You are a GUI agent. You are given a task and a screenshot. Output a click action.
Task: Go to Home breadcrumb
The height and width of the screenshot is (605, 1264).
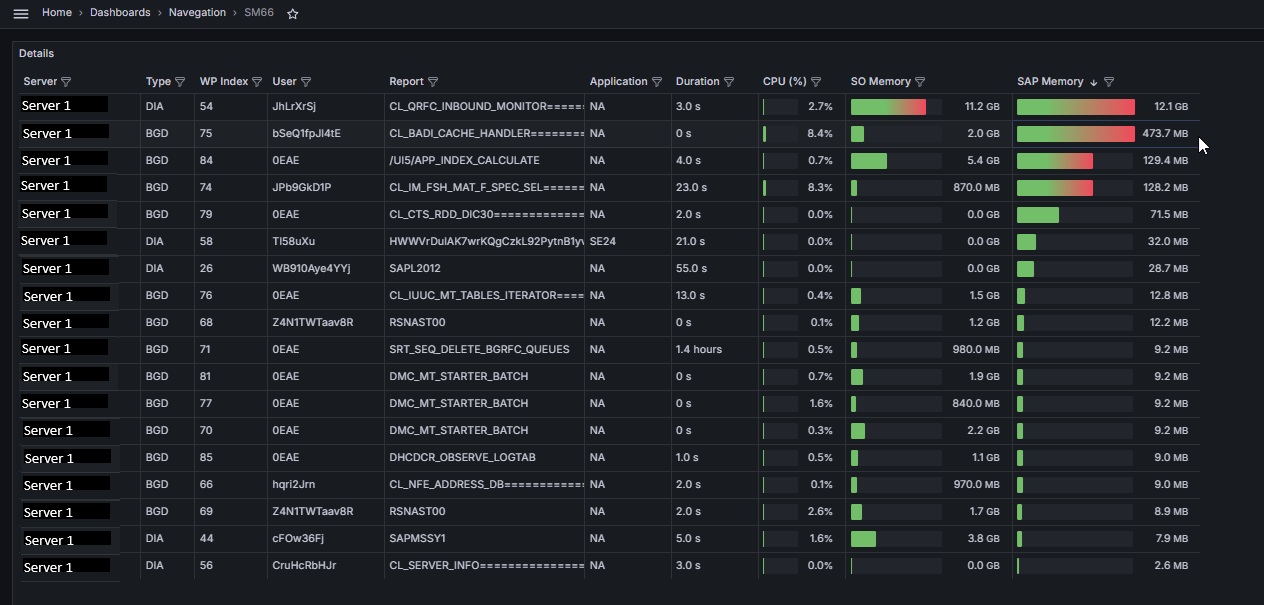pyautogui.click(x=57, y=13)
